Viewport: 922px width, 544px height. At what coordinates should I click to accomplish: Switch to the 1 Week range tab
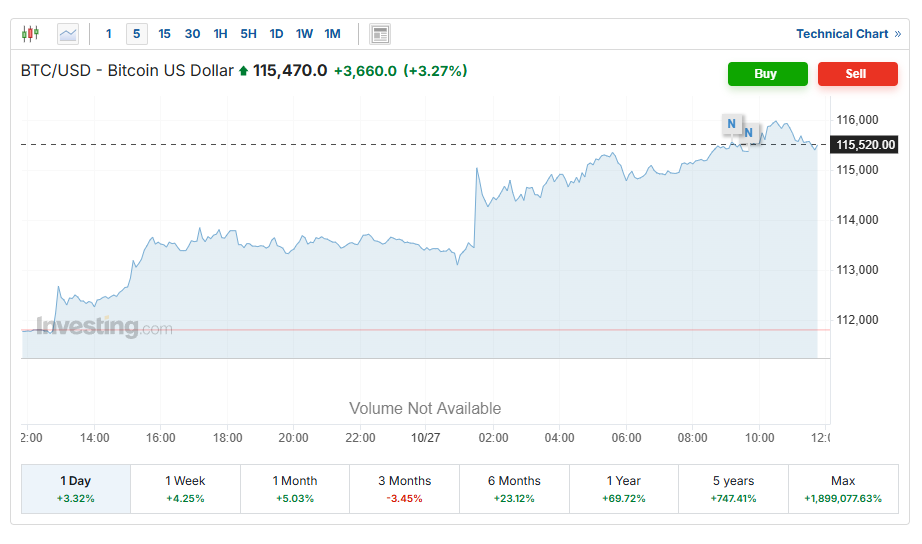tap(185, 488)
